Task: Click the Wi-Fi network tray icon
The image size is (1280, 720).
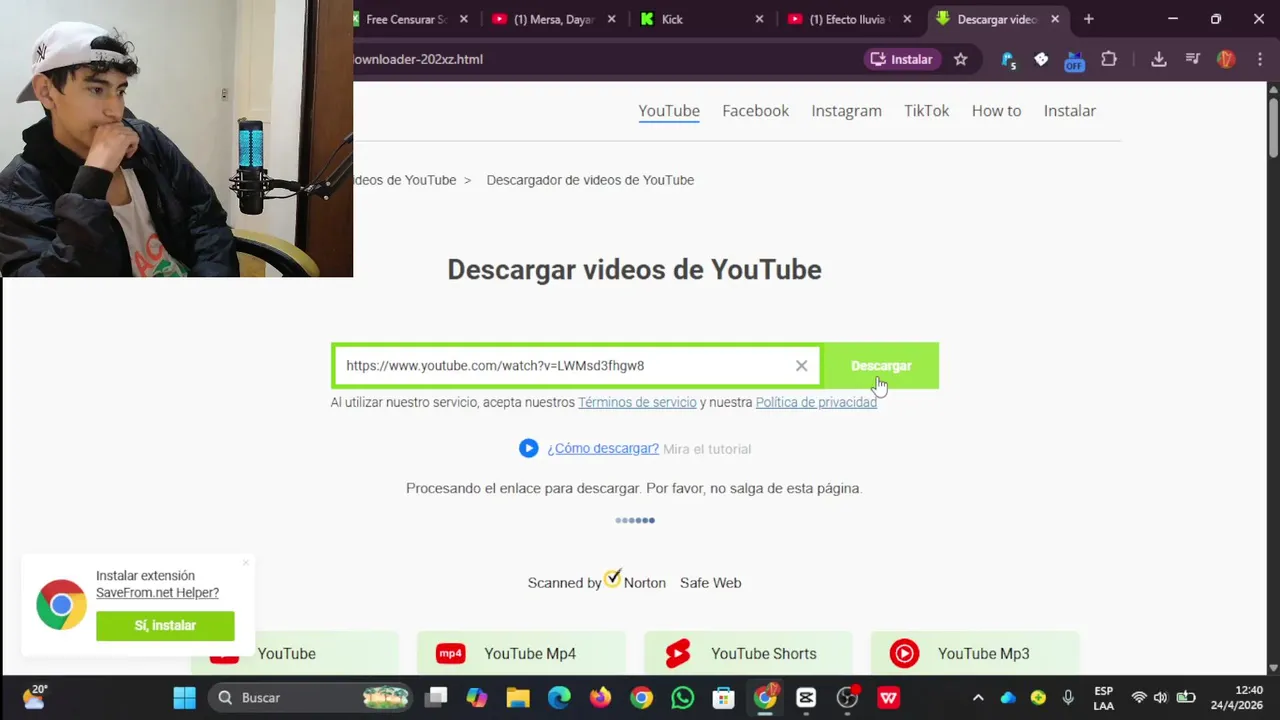Action: coord(1139,698)
